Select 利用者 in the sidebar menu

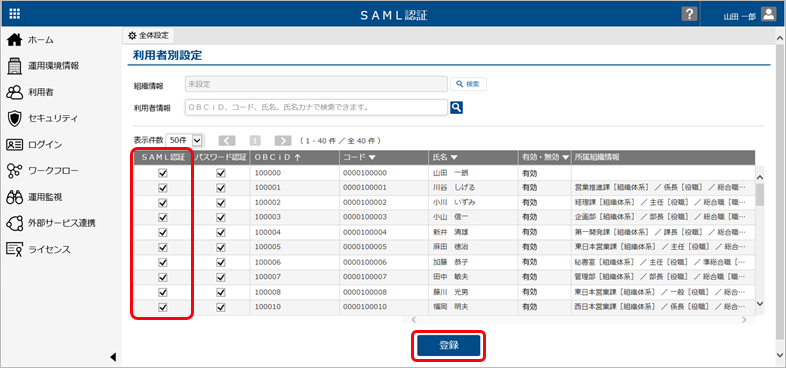tap(41, 92)
